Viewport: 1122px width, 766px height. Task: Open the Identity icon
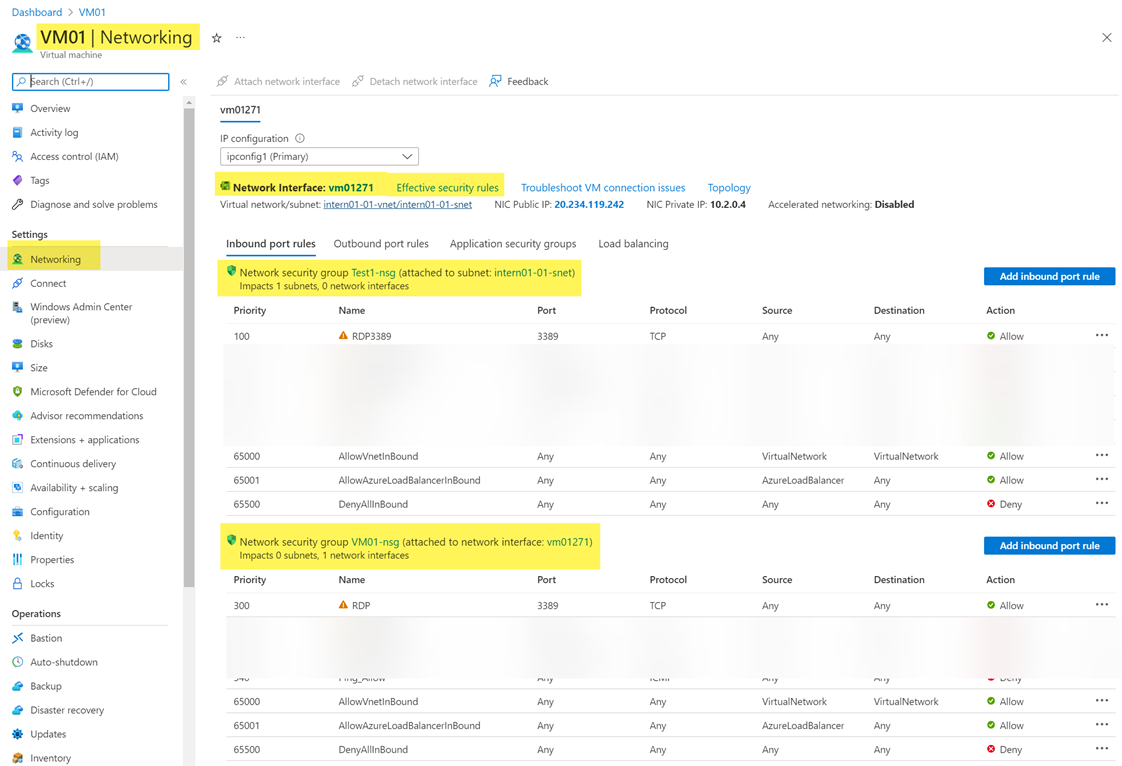(x=18, y=535)
